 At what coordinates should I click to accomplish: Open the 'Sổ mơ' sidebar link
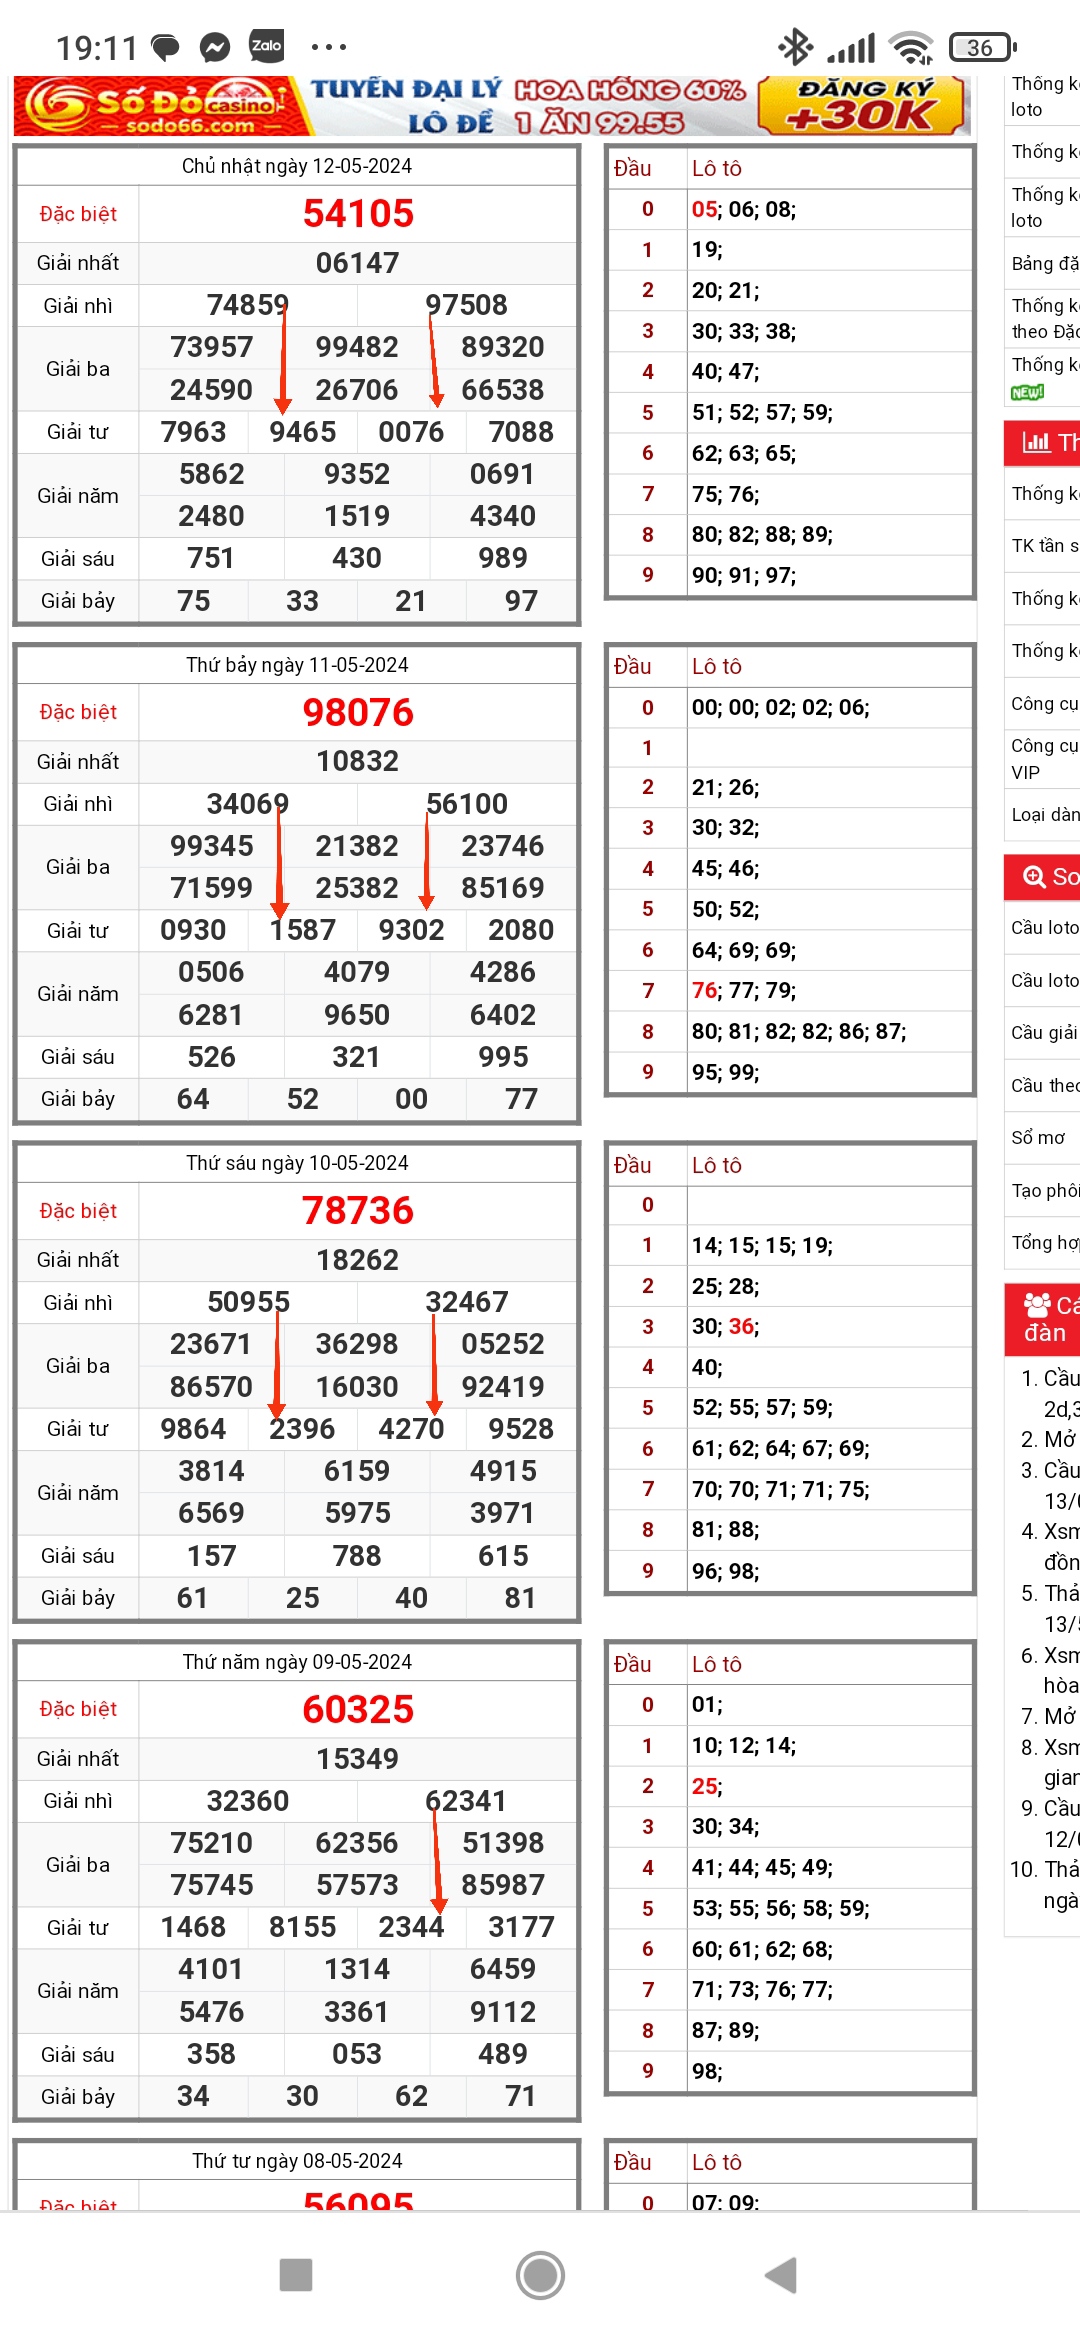[x=1038, y=1137]
